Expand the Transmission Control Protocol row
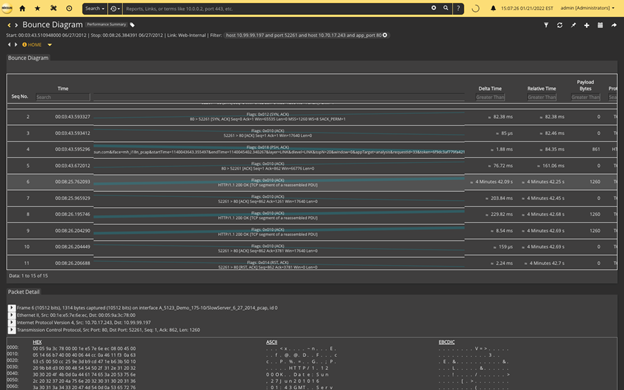 click(12, 330)
